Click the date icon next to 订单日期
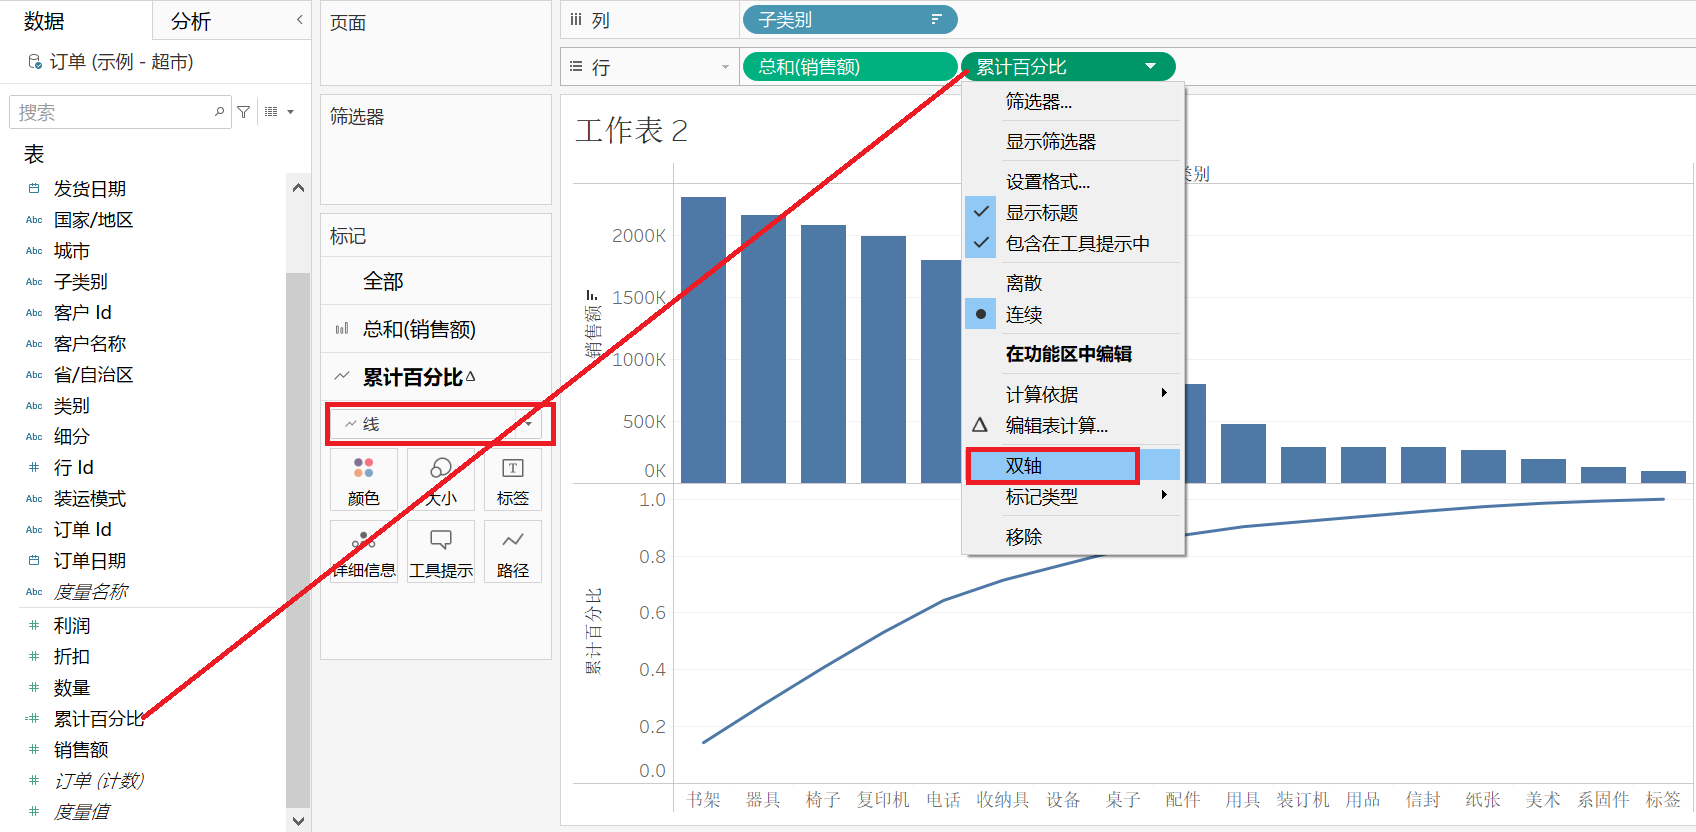This screenshot has height=832, width=1696. [34, 560]
